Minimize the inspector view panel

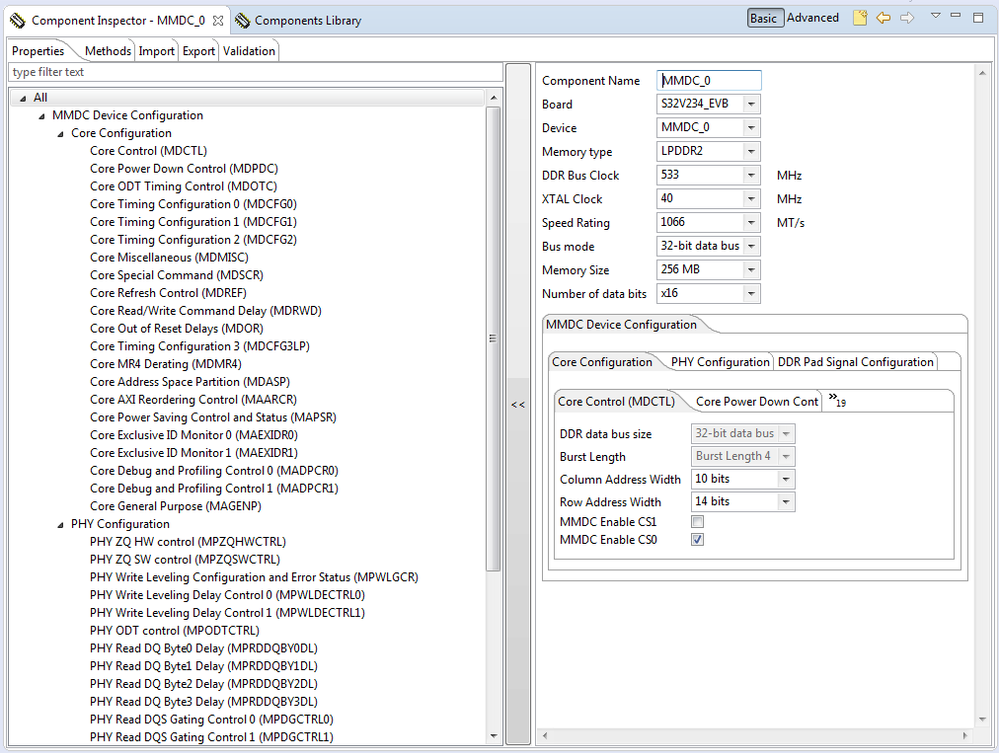(x=956, y=15)
